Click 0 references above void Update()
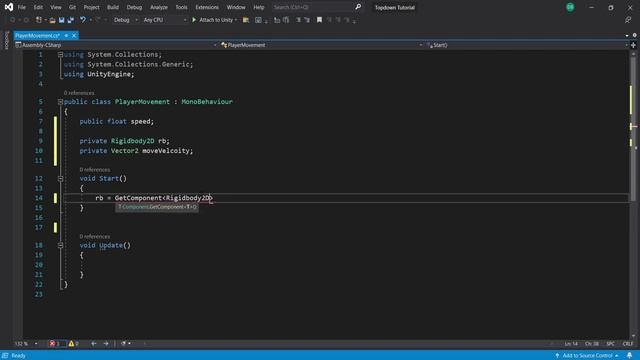The image size is (640, 360). click(x=95, y=236)
